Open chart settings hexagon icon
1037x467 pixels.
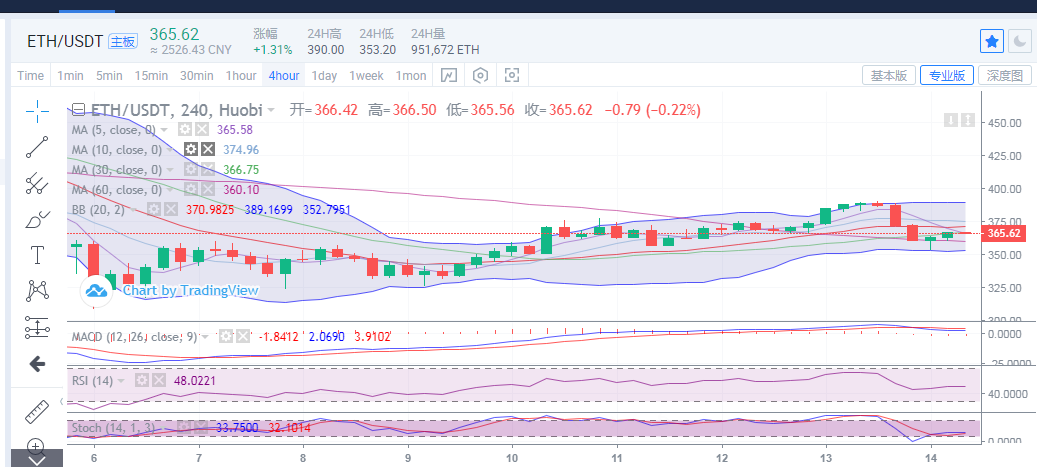click(x=480, y=75)
